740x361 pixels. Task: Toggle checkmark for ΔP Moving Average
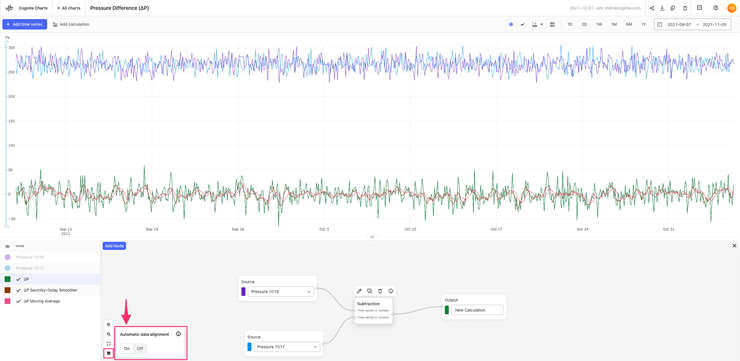click(x=18, y=301)
